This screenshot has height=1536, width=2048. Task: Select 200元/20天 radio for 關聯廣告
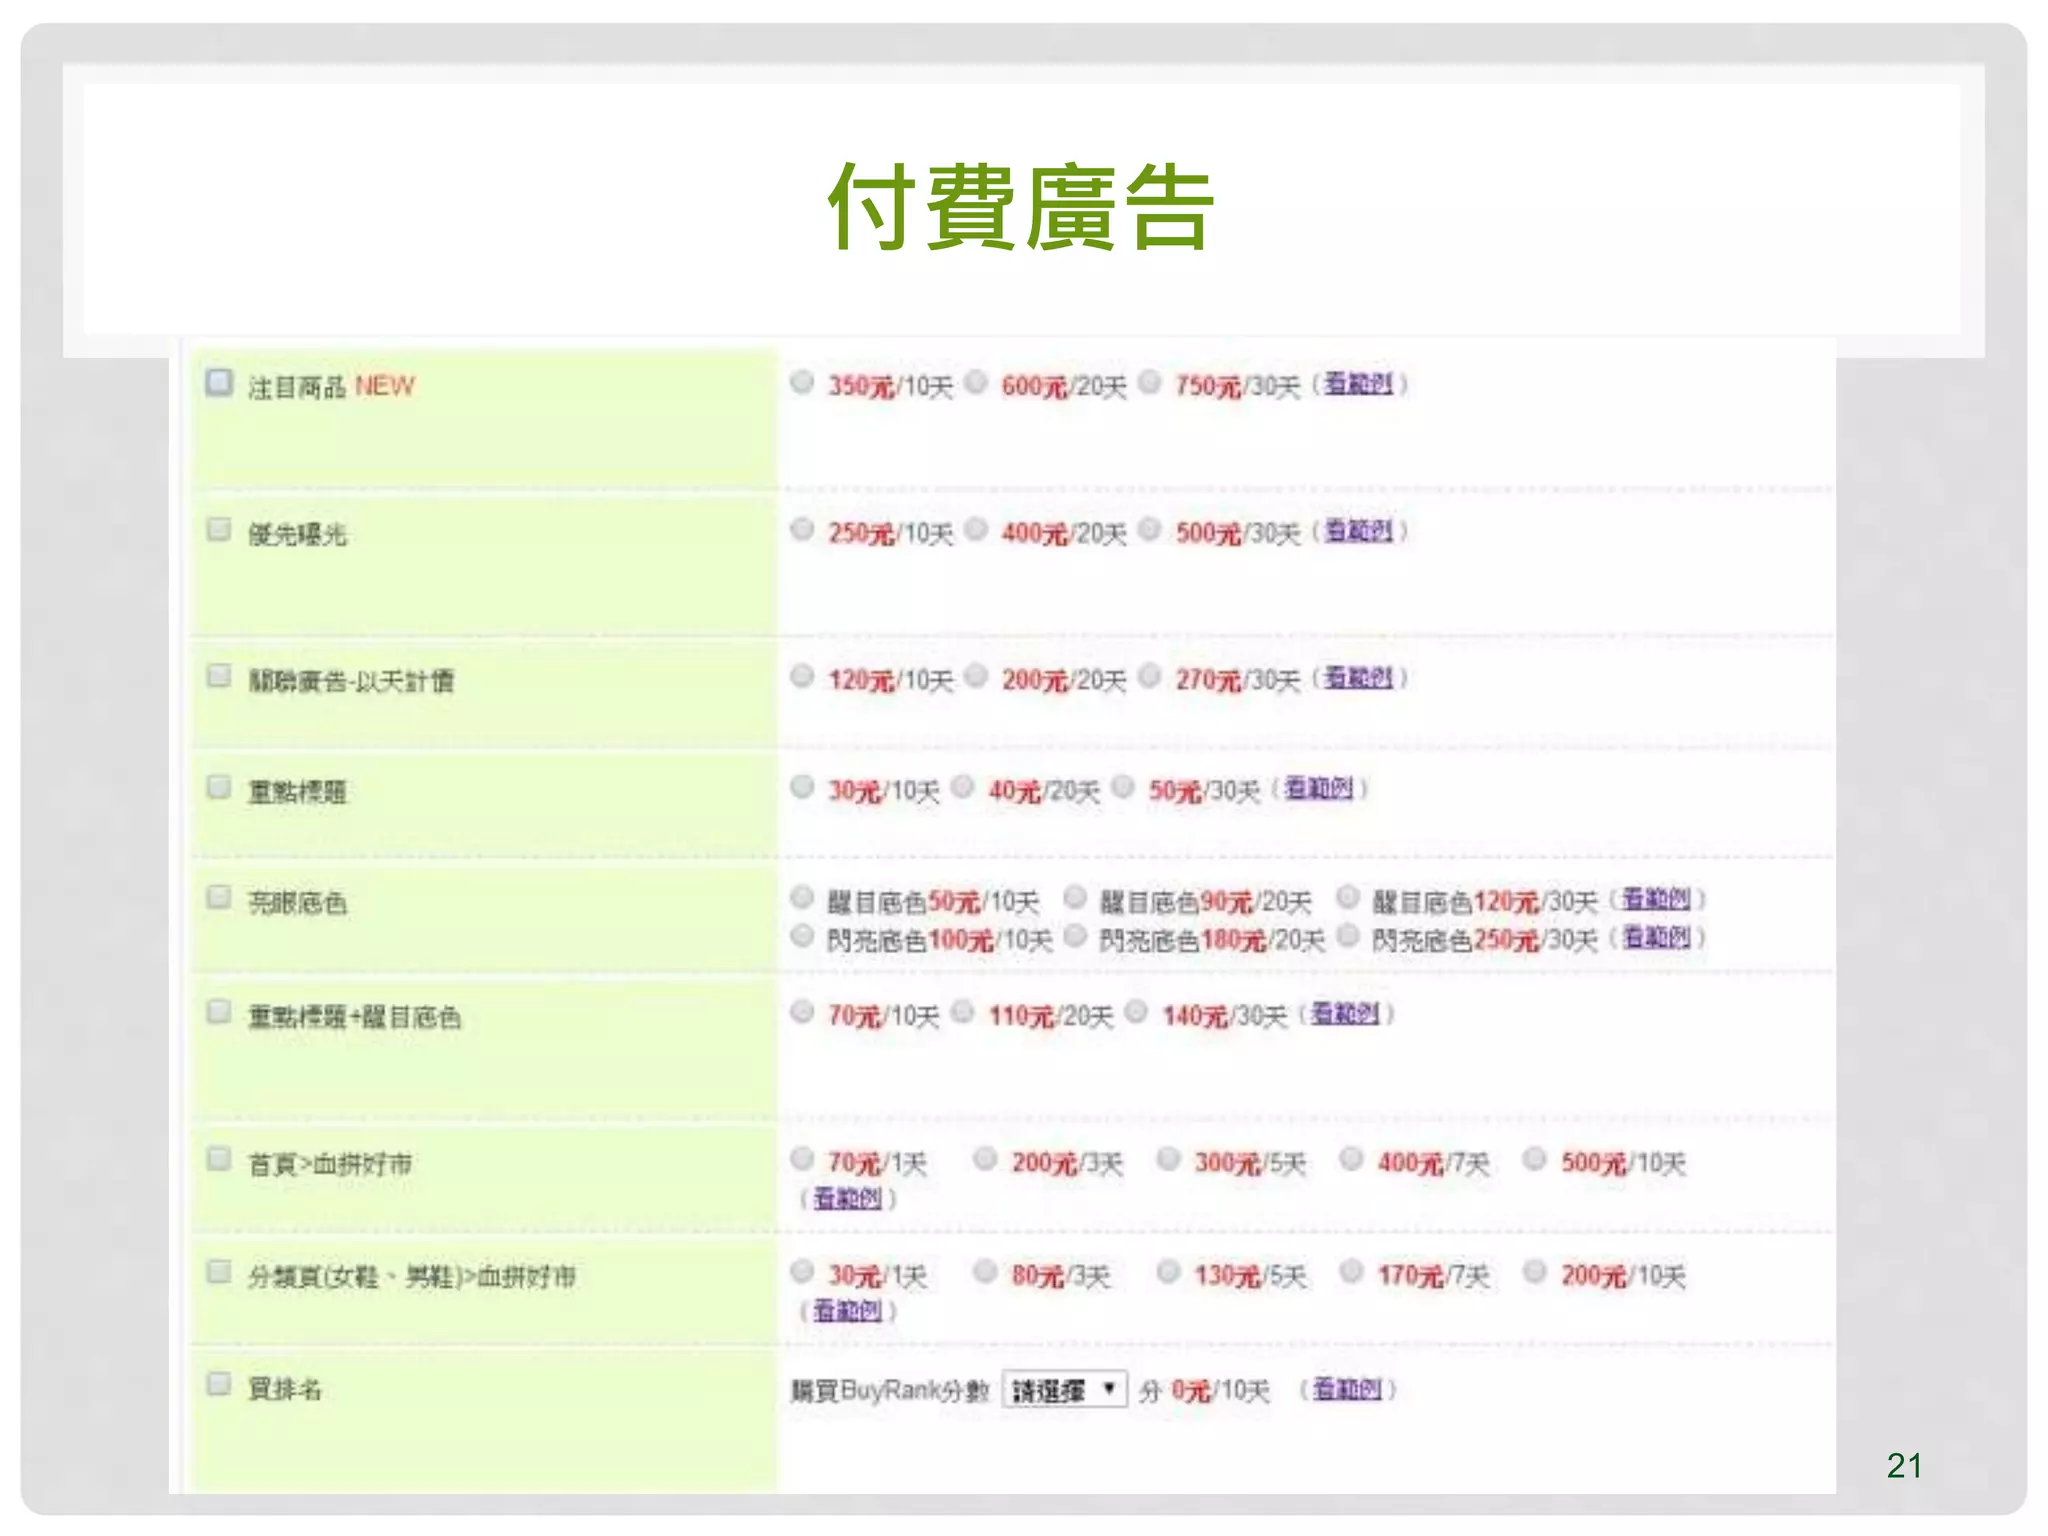coord(976,677)
